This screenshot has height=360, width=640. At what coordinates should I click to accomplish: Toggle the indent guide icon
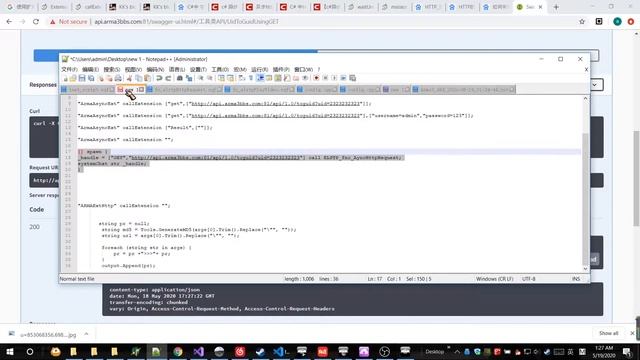point(260,78)
